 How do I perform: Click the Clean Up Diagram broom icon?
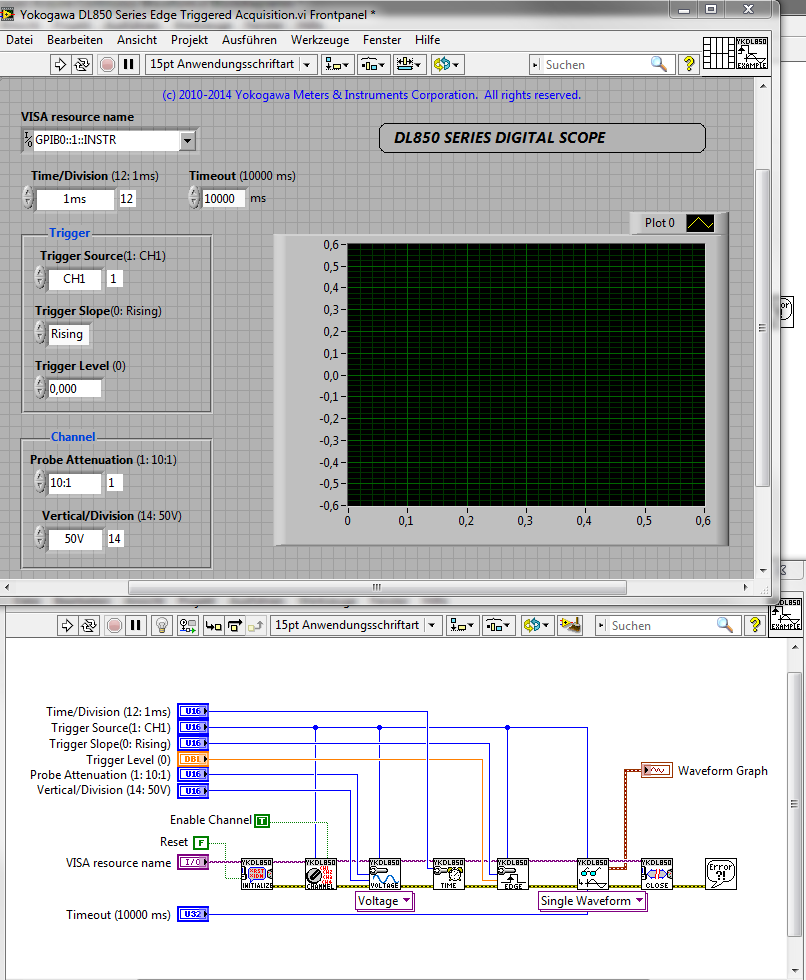(570, 624)
